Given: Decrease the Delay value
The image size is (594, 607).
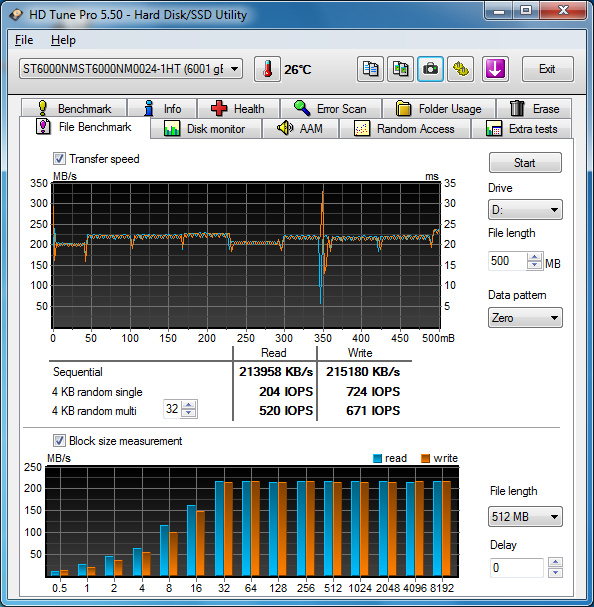Looking at the screenshot, I should 555,572.
